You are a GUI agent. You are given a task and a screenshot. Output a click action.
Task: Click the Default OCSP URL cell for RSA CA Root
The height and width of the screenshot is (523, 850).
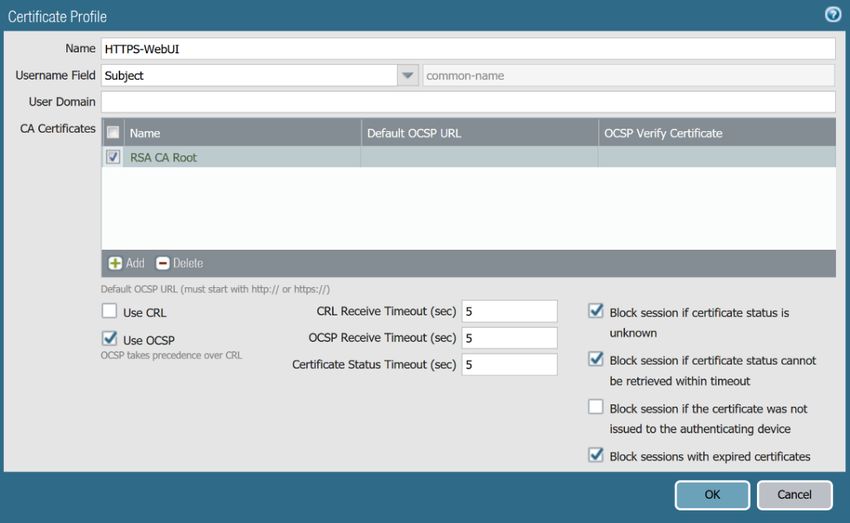point(480,157)
